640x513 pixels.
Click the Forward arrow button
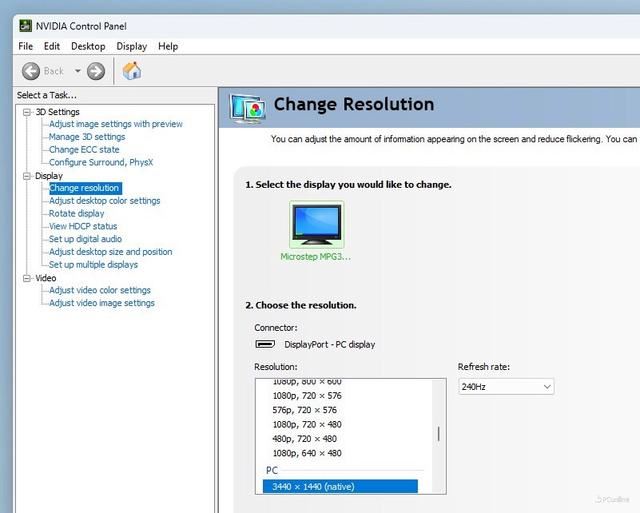point(96,71)
